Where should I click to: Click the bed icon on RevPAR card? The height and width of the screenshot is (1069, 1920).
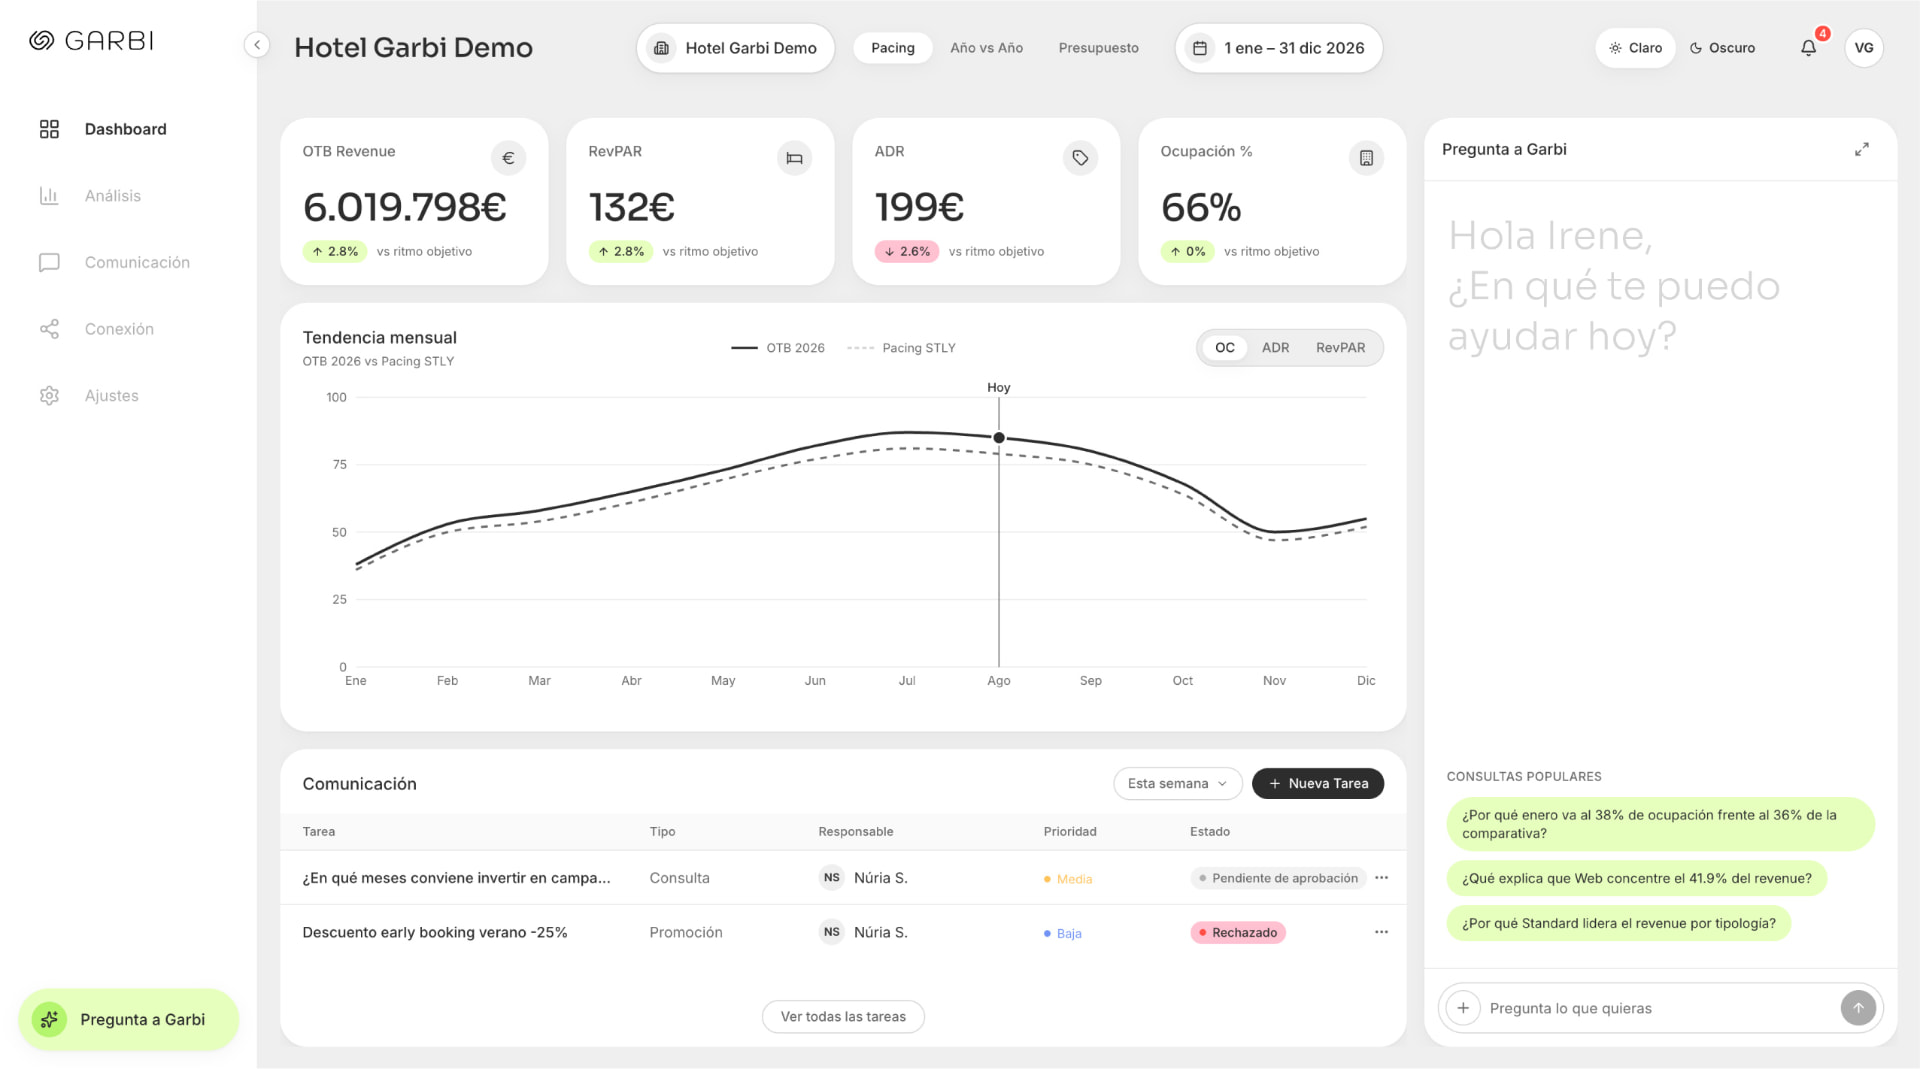(794, 158)
